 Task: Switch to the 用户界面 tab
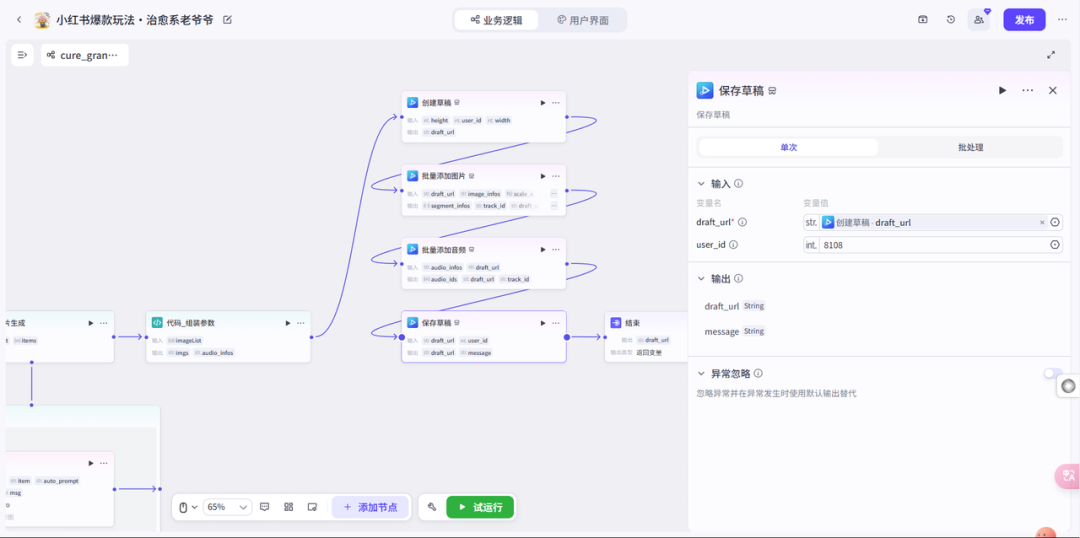(x=583, y=20)
